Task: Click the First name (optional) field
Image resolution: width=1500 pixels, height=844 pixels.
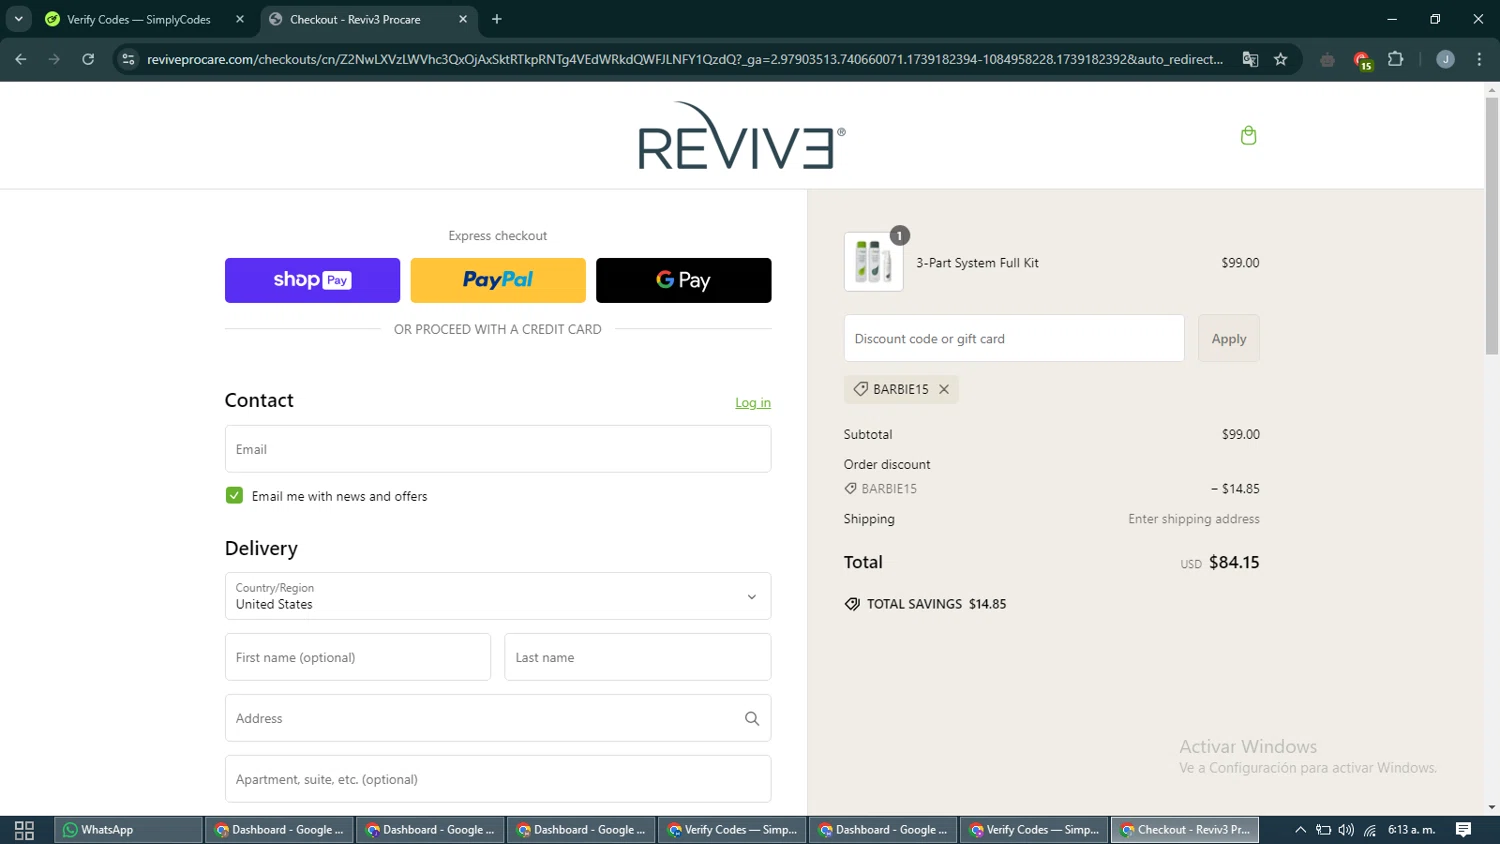Action: (358, 657)
